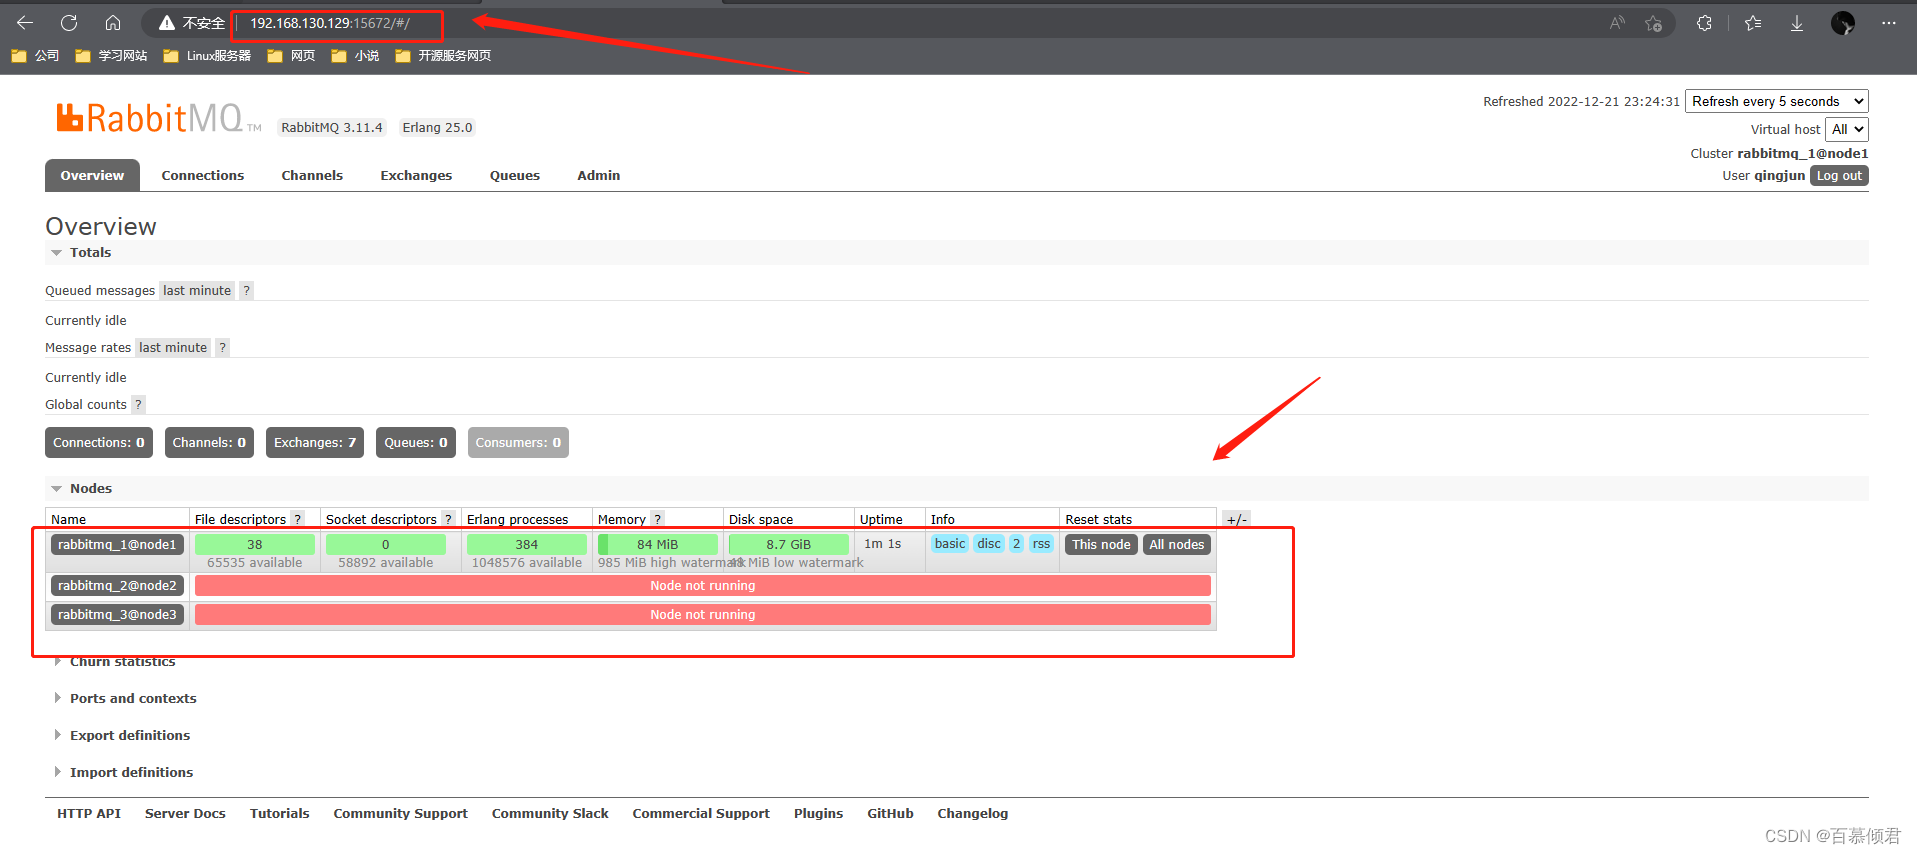
Task: Reset stats for All nodes
Action: coord(1177,545)
